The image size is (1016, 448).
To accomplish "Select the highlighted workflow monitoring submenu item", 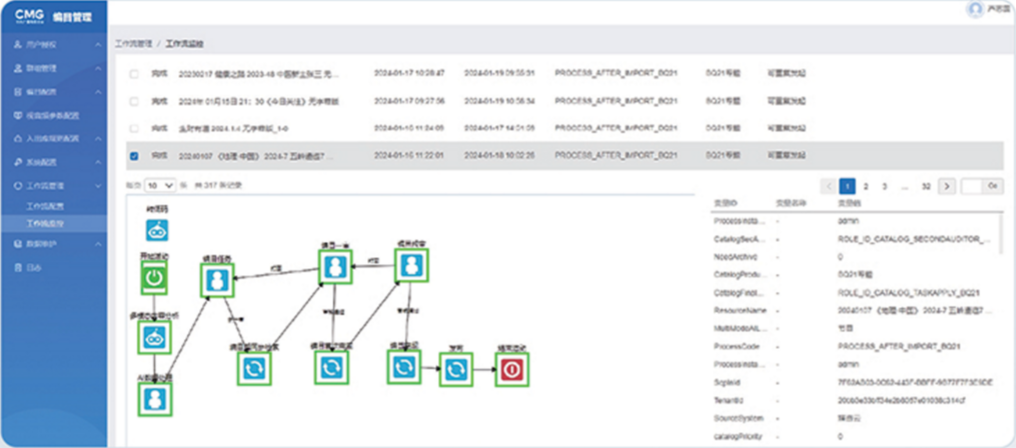I will click(x=43, y=222).
